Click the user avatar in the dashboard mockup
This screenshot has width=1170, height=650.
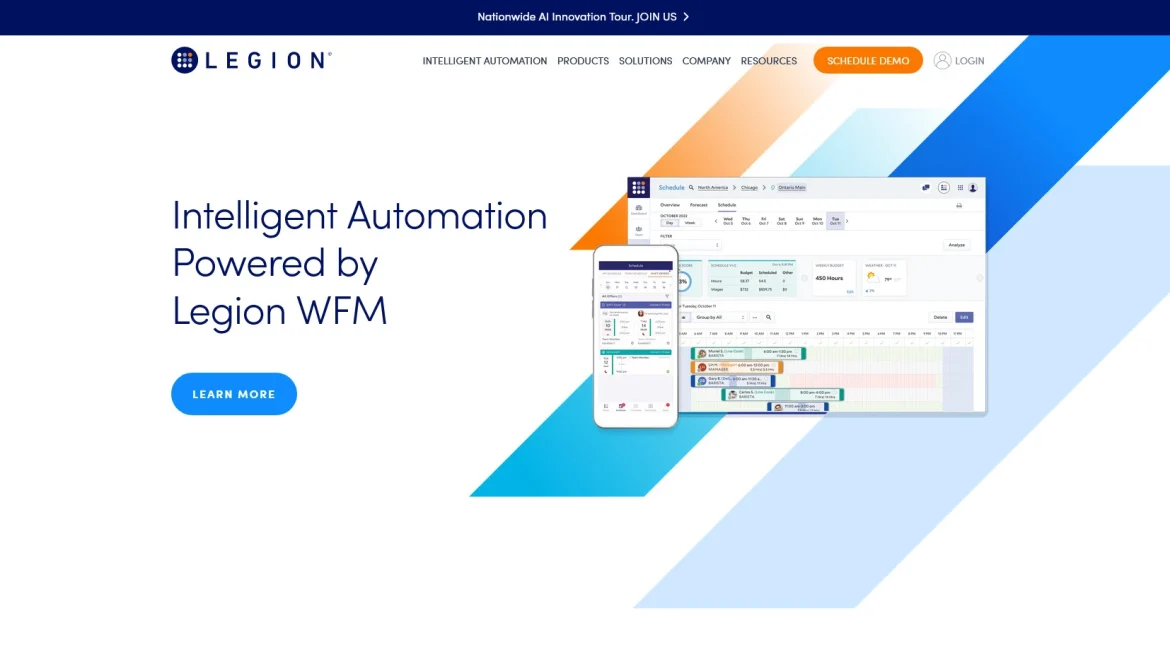tap(973, 188)
